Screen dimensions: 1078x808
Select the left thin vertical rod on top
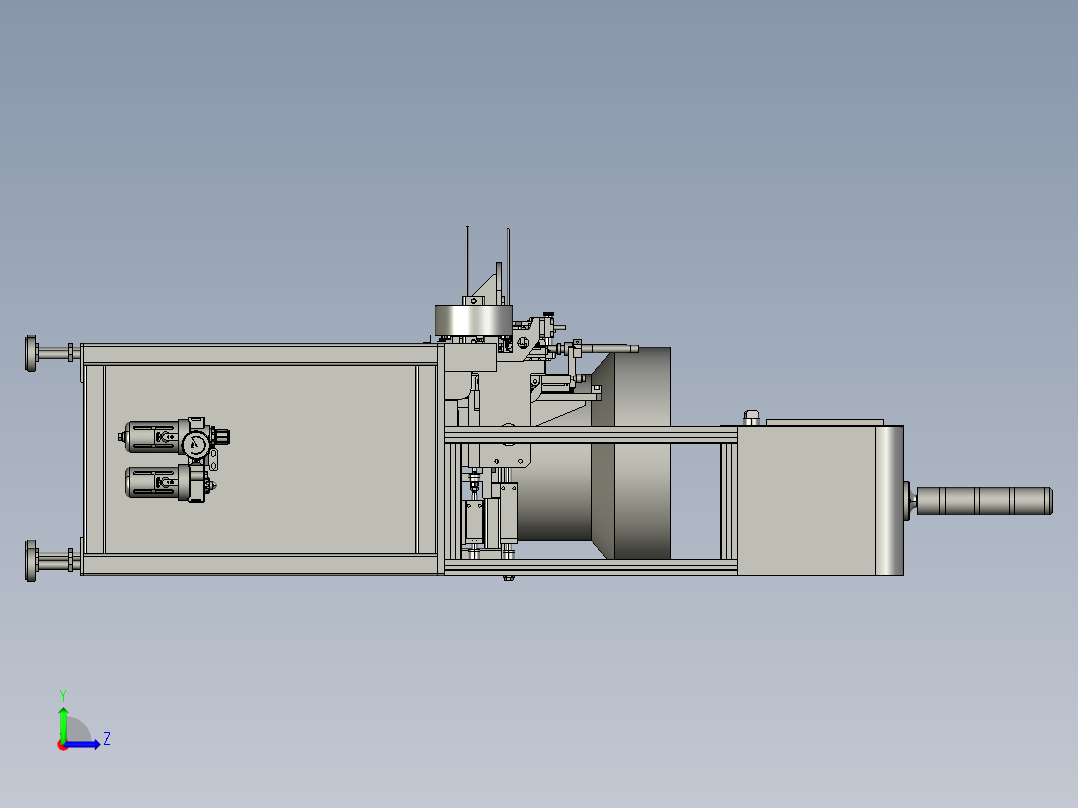click(x=468, y=261)
